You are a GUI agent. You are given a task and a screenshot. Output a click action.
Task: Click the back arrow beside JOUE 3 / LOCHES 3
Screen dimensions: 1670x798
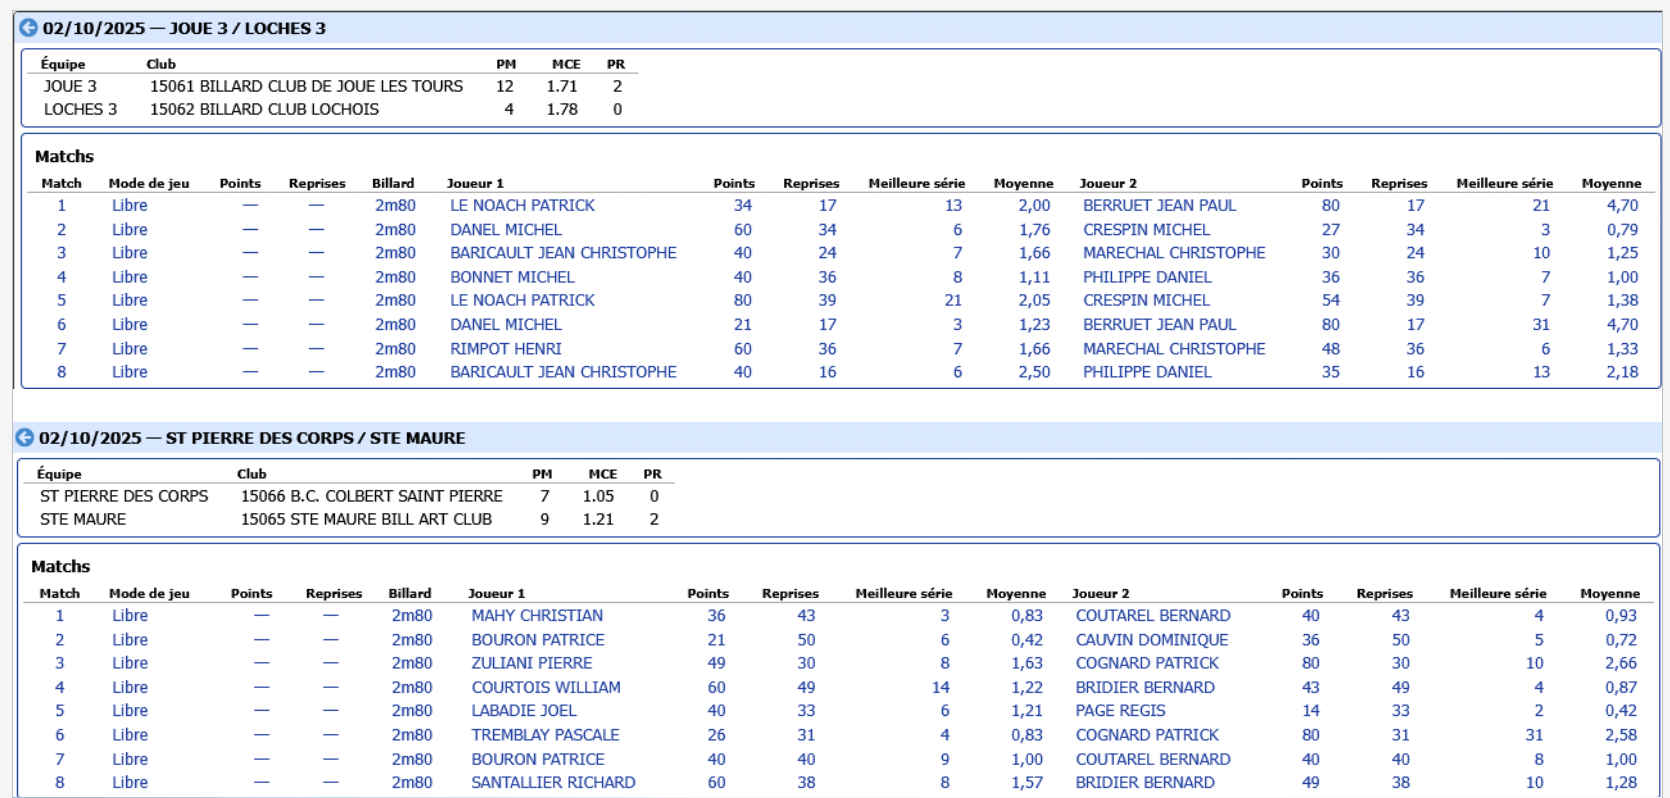coord(28,28)
